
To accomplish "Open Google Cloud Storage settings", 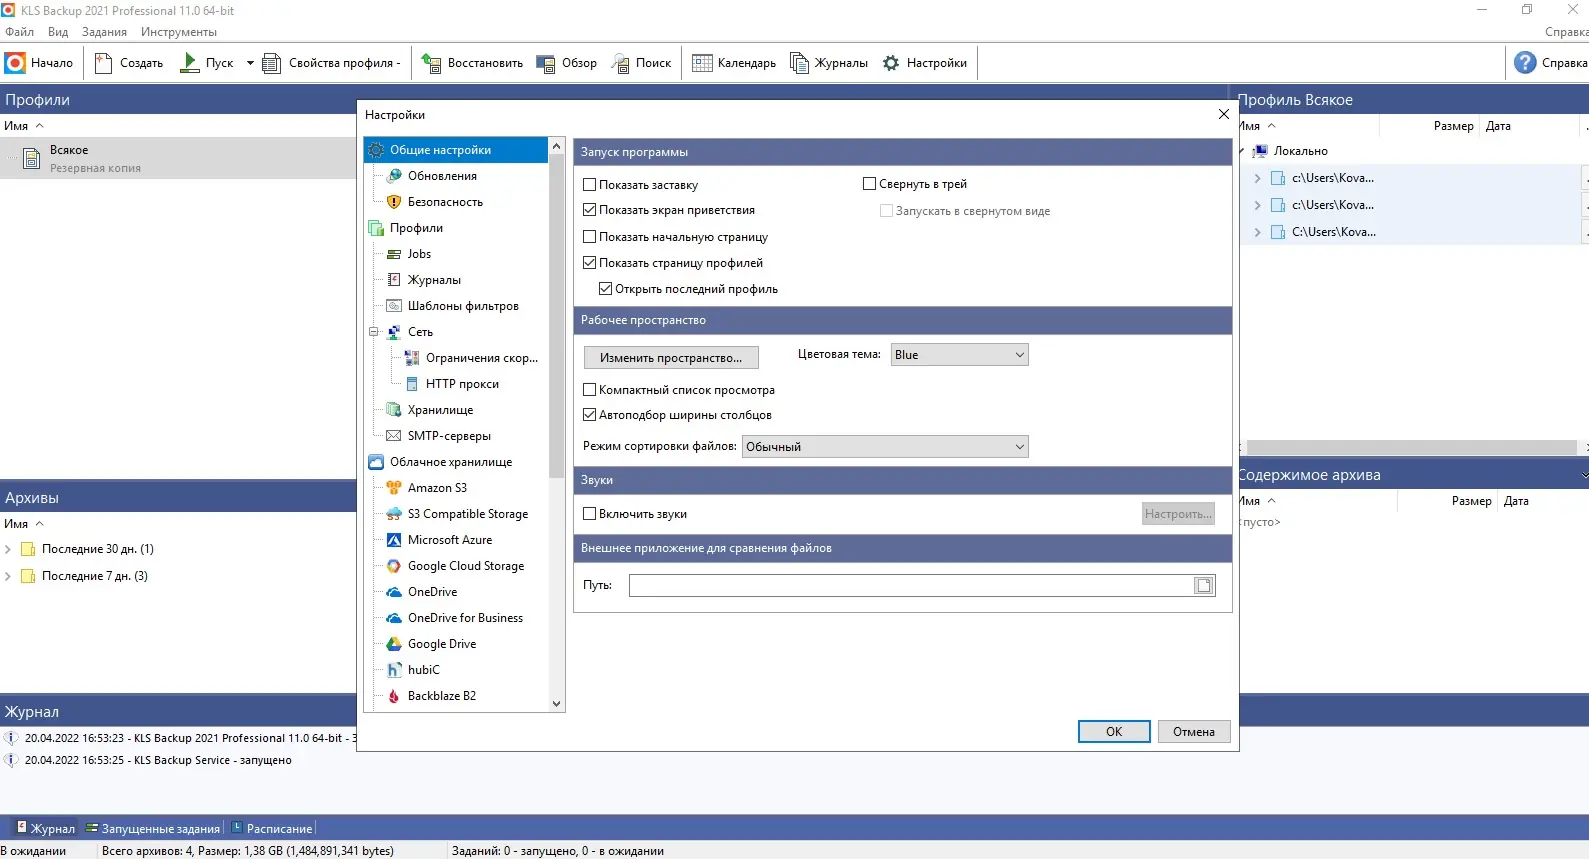I will pos(466,566).
